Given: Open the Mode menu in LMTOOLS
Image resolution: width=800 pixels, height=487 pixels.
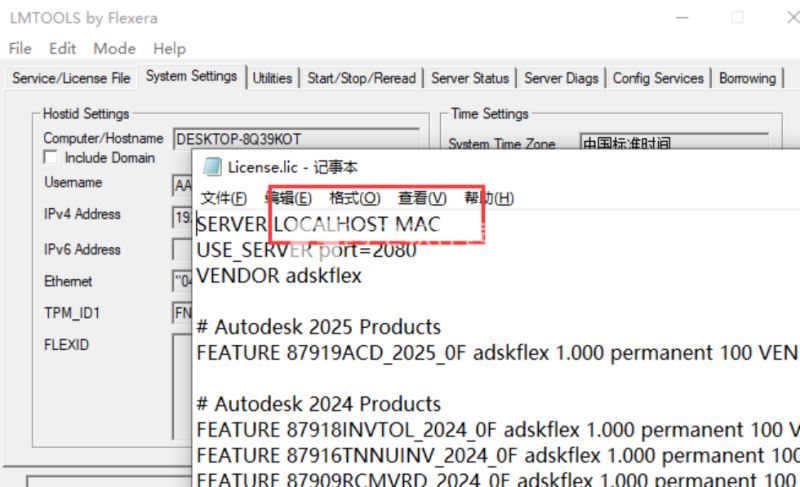Looking at the screenshot, I should coord(114,48).
